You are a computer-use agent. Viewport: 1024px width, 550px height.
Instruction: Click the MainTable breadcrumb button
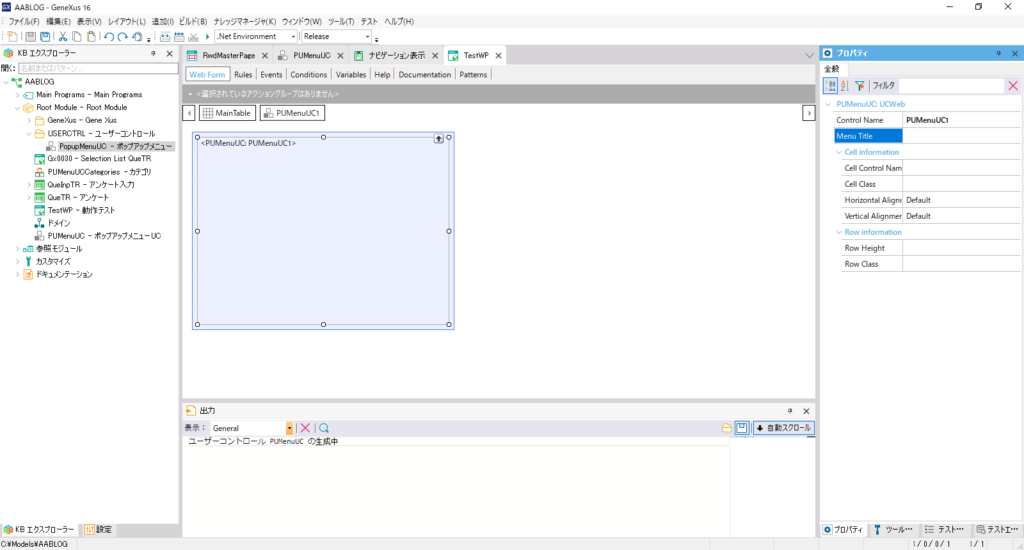click(x=227, y=113)
